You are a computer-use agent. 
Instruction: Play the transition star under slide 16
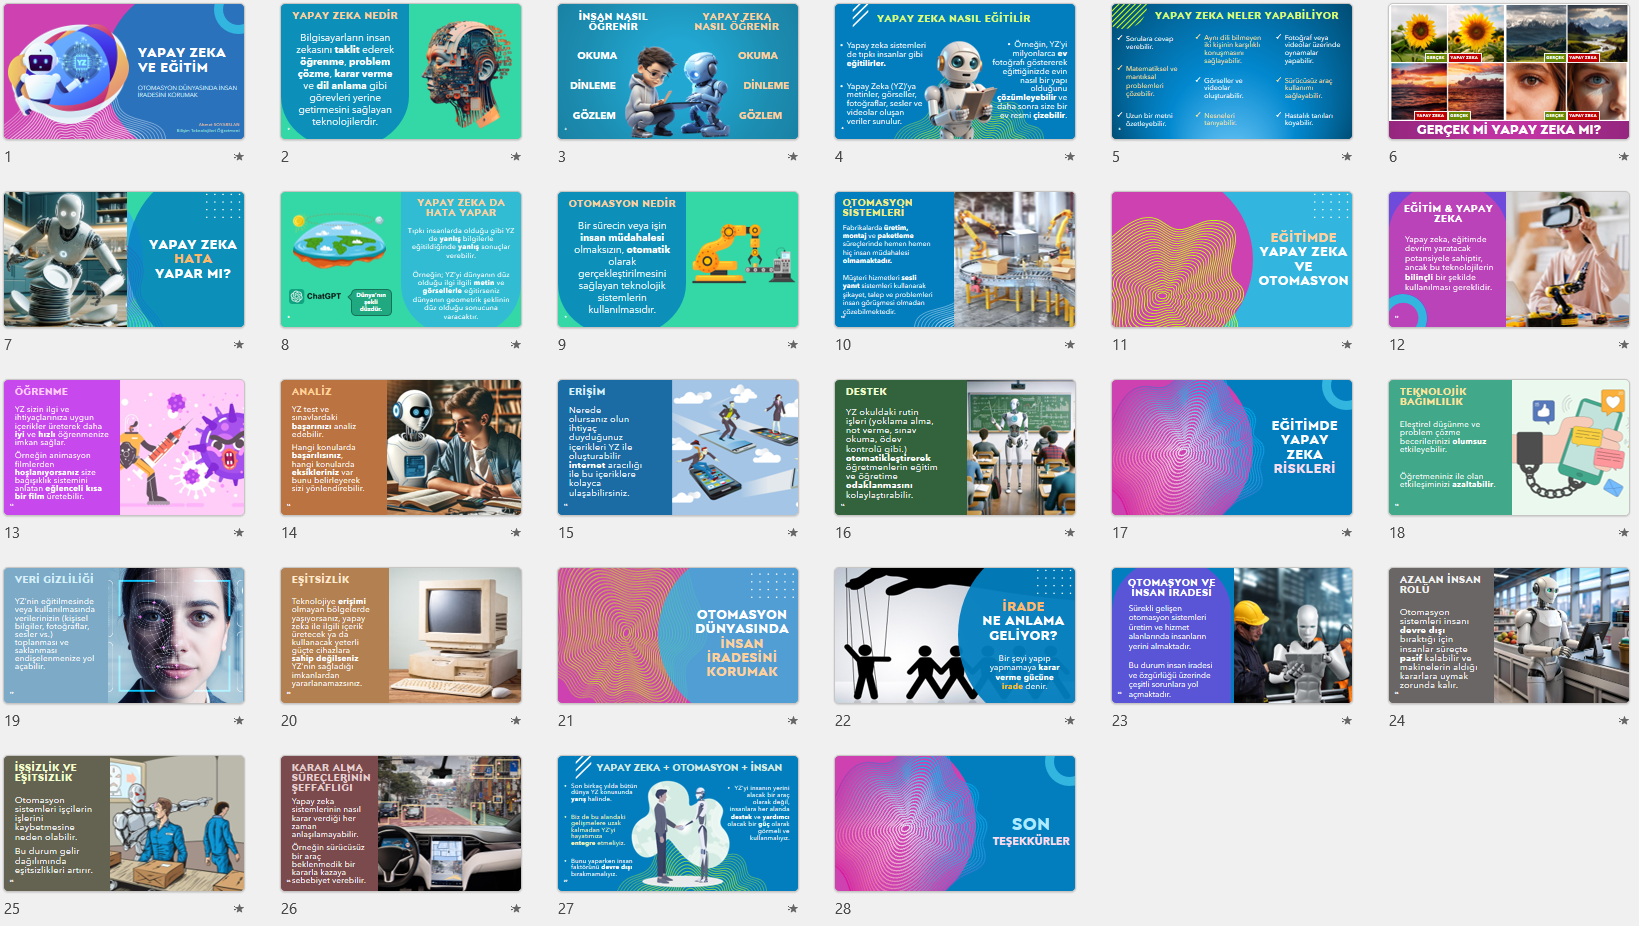click(1070, 533)
